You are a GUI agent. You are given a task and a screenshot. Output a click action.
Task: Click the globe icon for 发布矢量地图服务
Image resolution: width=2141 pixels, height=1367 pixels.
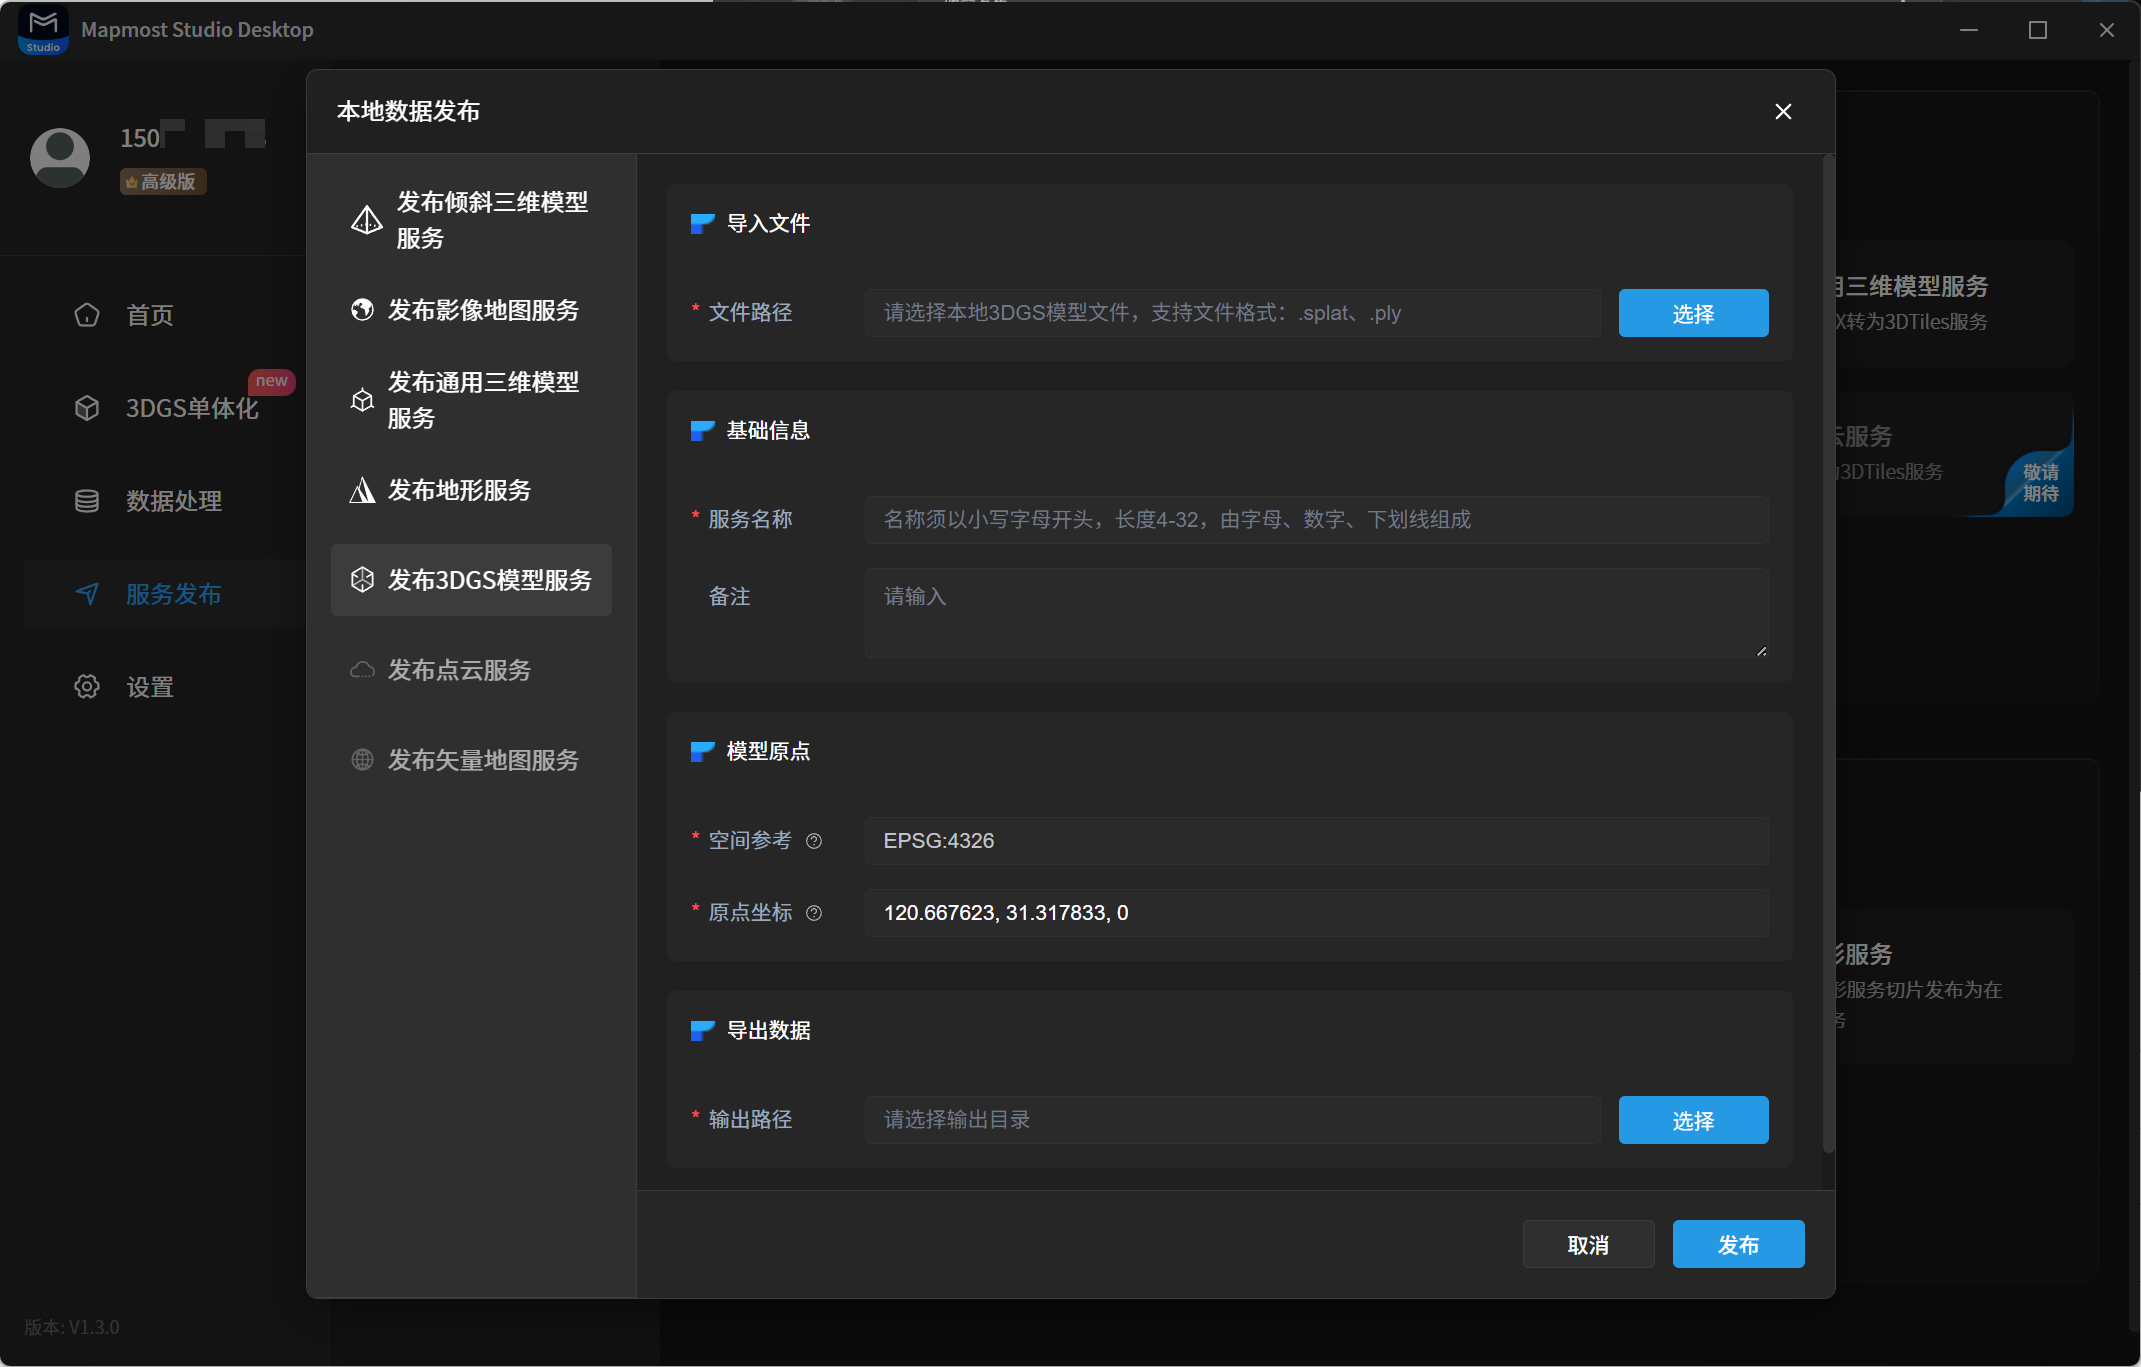pos(362,760)
